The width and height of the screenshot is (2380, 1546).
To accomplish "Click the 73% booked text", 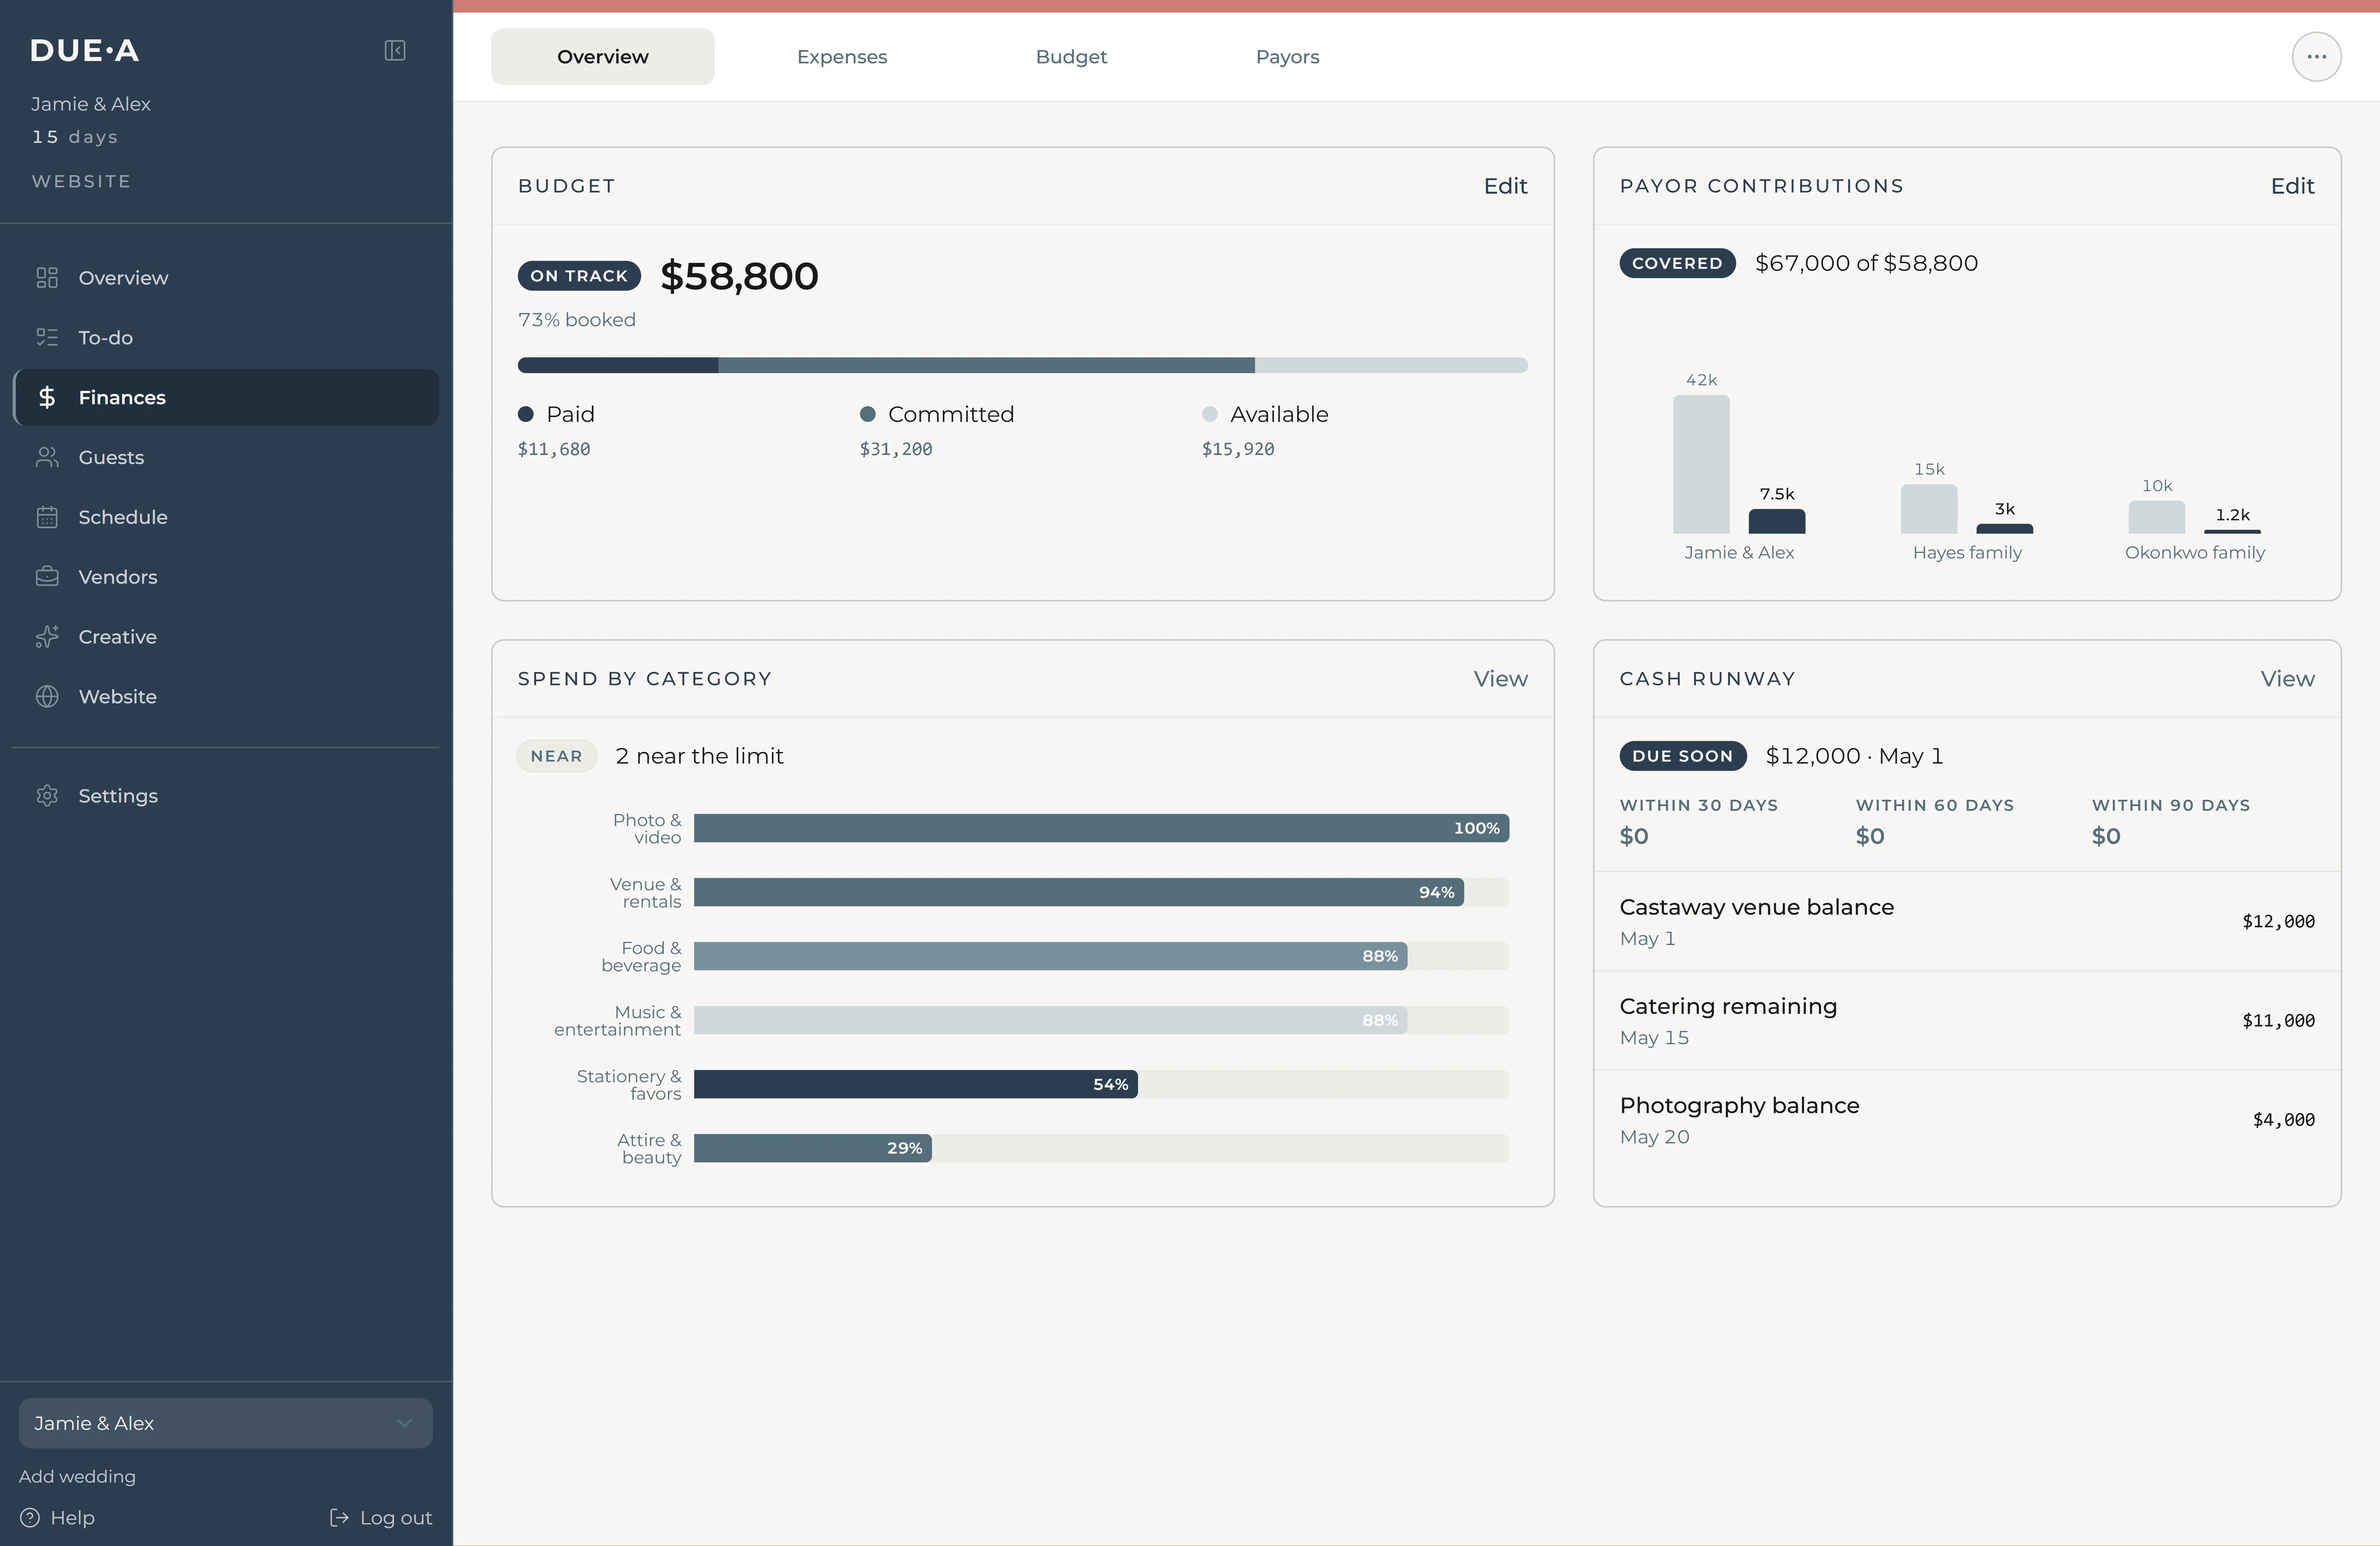I will pos(577,320).
